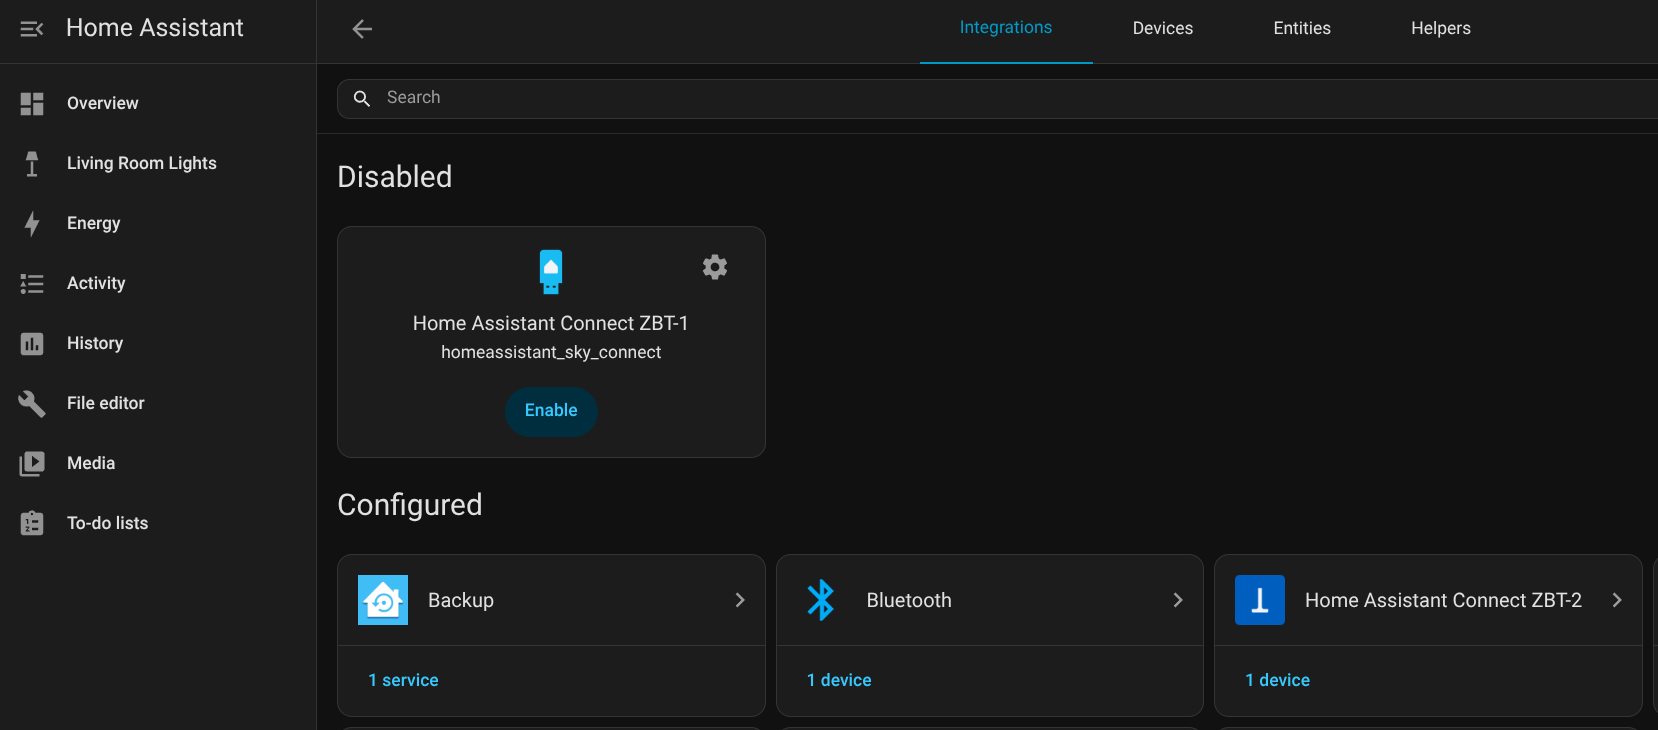1658x730 pixels.
Task: Open the Backup 1 service link
Action: pyautogui.click(x=403, y=680)
